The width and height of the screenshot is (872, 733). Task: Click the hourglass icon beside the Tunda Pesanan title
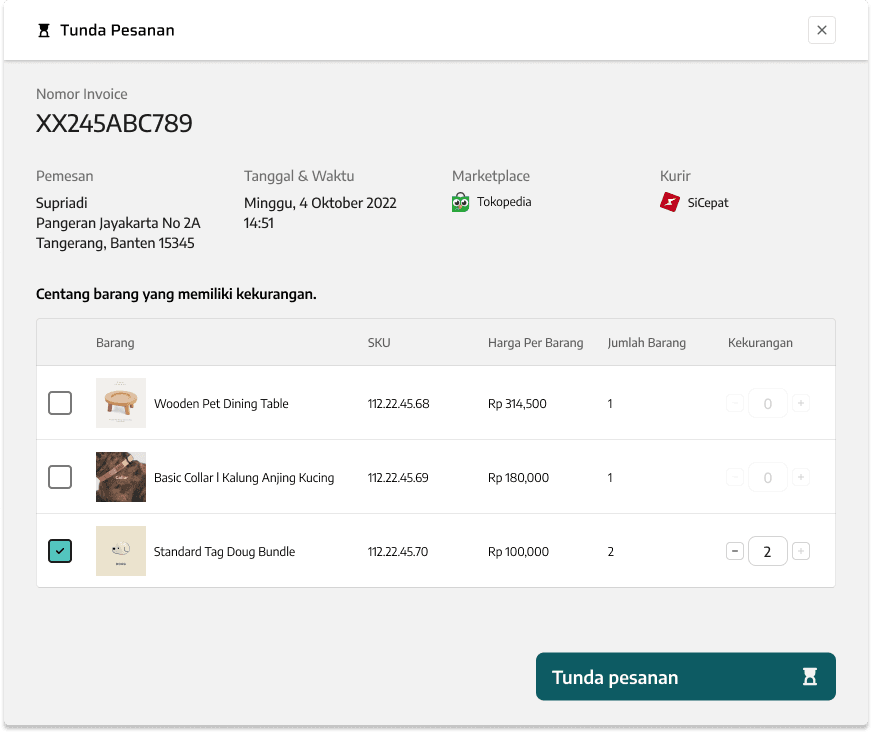pyautogui.click(x=43, y=30)
